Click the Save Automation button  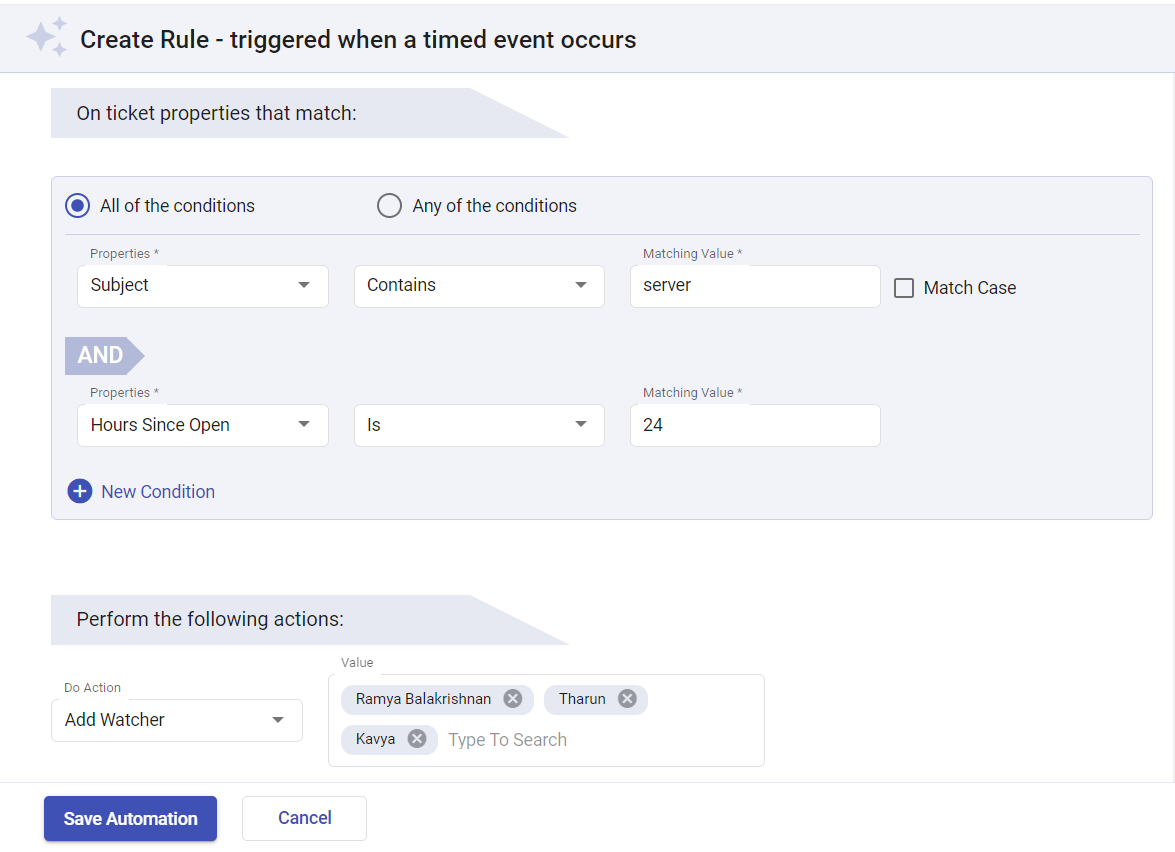[x=130, y=818]
